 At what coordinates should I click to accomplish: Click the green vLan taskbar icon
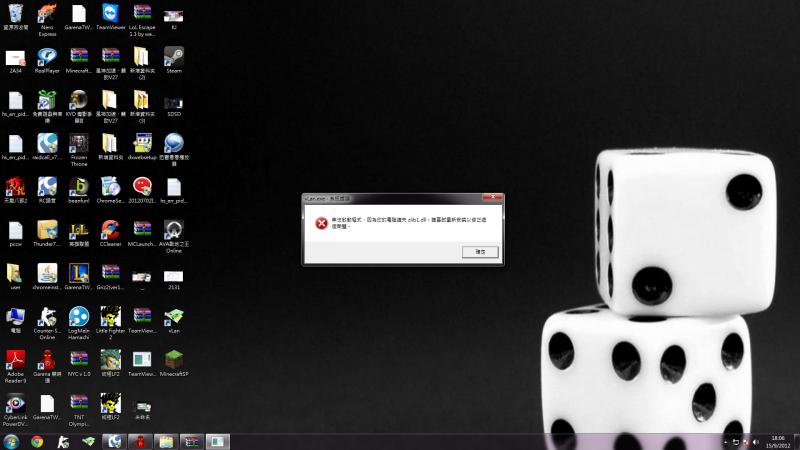pos(88,442)
